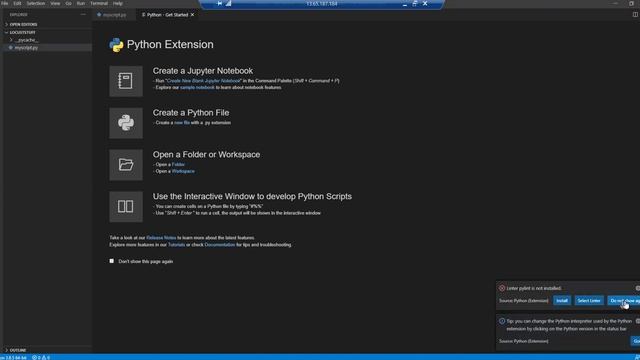The image size is (640, 360).
Task: Open the Create New Blank Jupyter Notebook link
Action: (x=204, y=81)
